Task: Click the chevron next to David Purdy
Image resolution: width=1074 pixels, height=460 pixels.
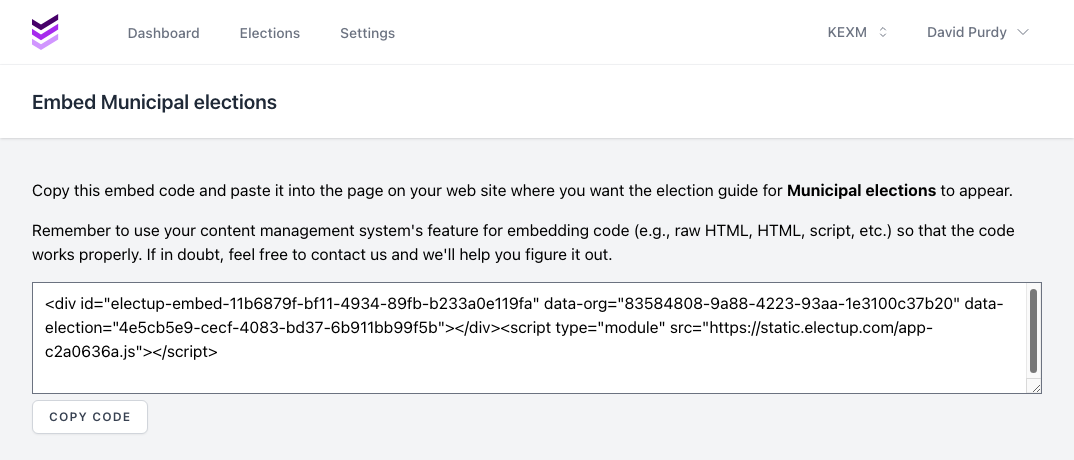Action: click(1023, 32)
